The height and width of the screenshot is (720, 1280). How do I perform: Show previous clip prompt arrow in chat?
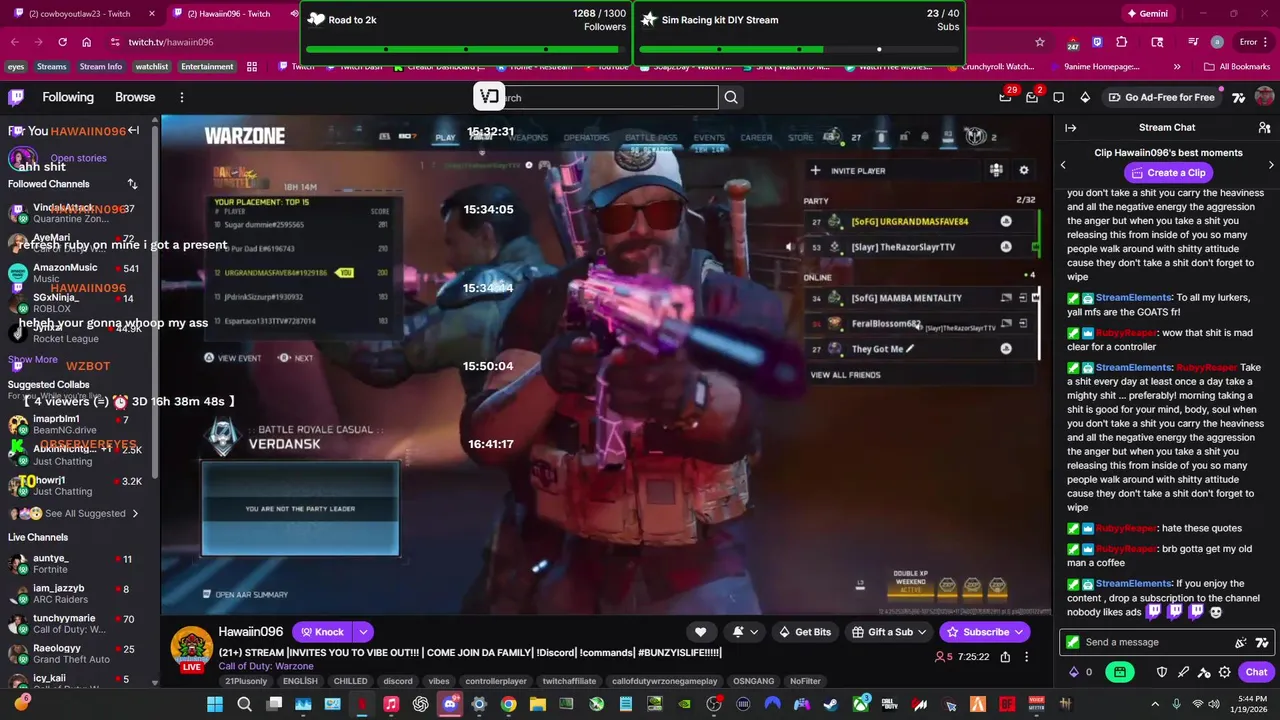pos(1063,164)
